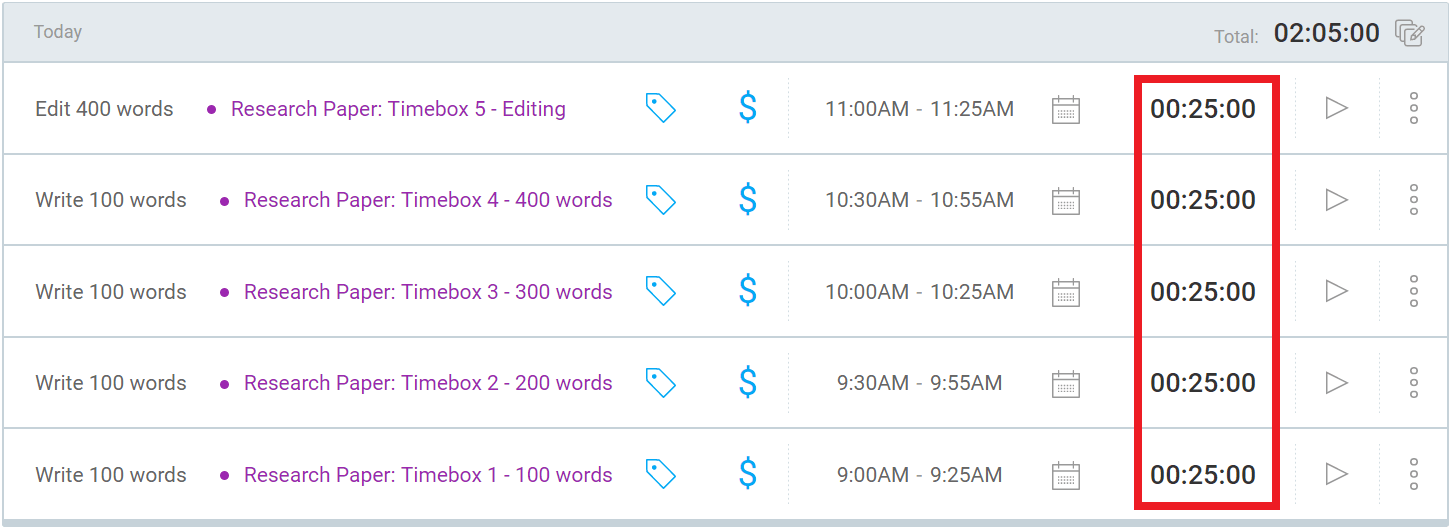1451x529 pixels.
Task: Open kebab menu for Timebox 1 entry
Action: click(1413, 474)
